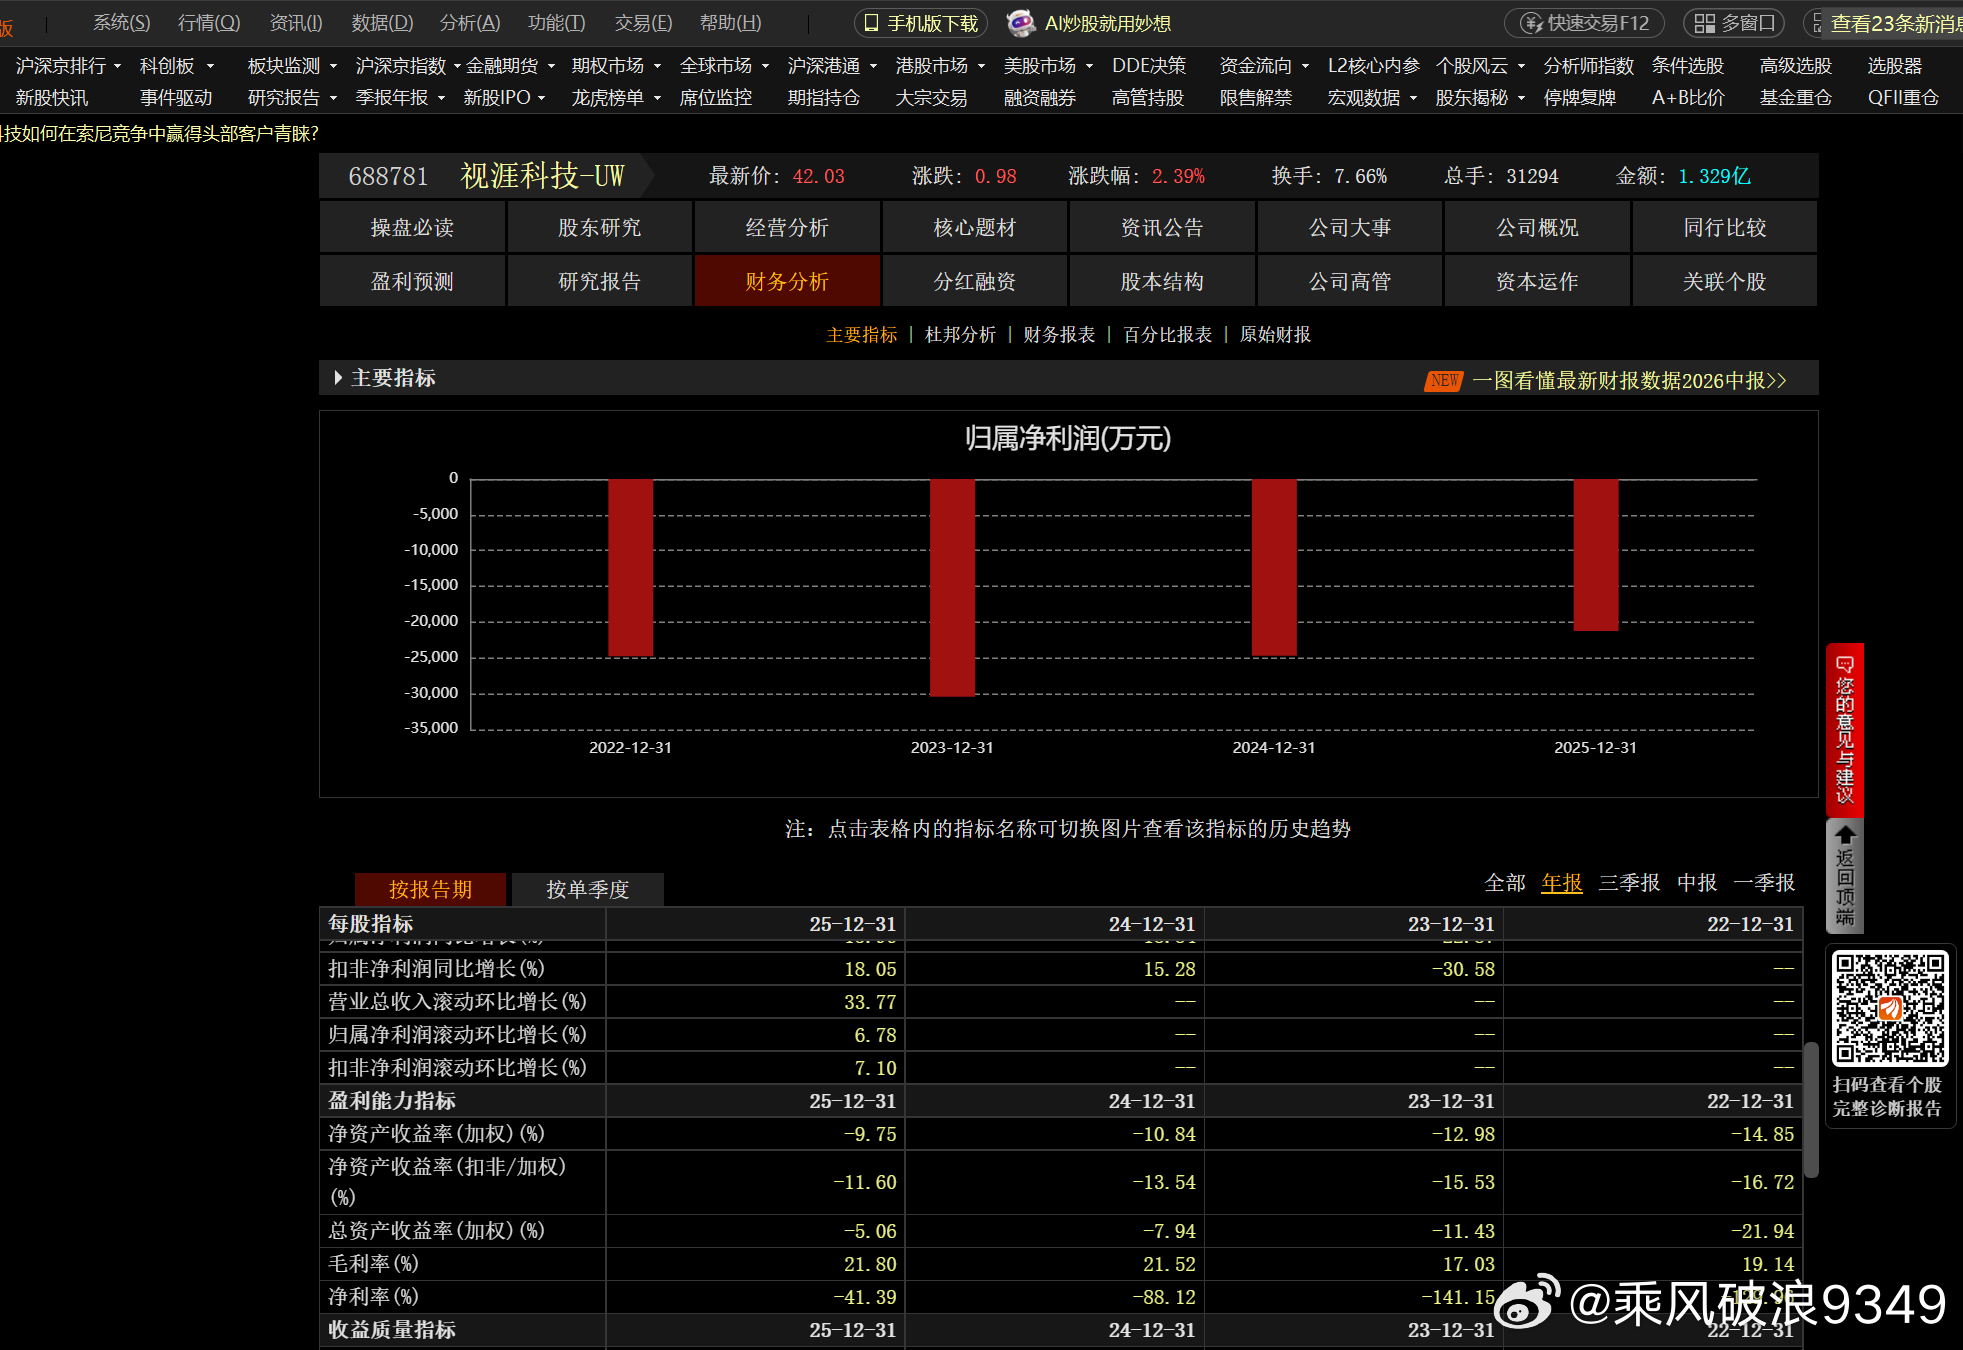Image resolution: width=1963 pixels, height=1350 pixels.
Task: Open the 核心题材 tab
Action: click(x=975, y=227)
